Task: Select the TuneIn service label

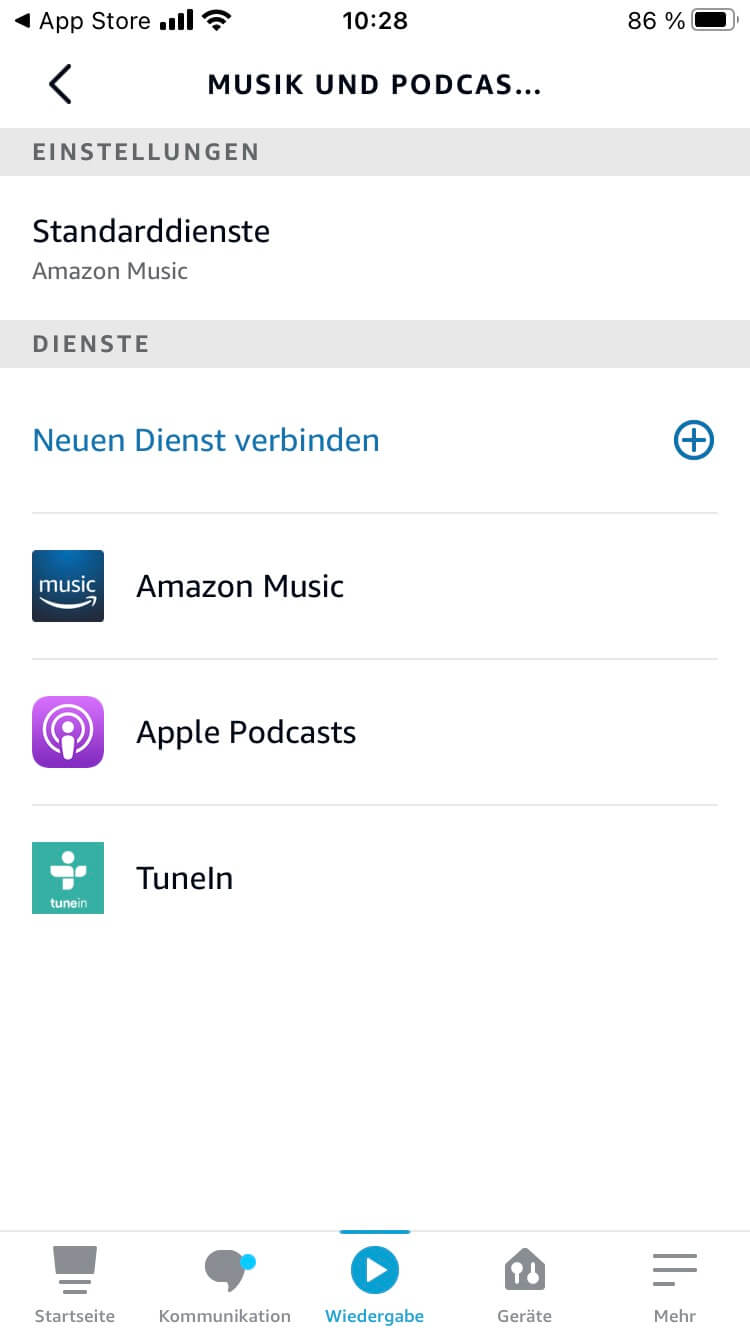Action: (184, 878)
